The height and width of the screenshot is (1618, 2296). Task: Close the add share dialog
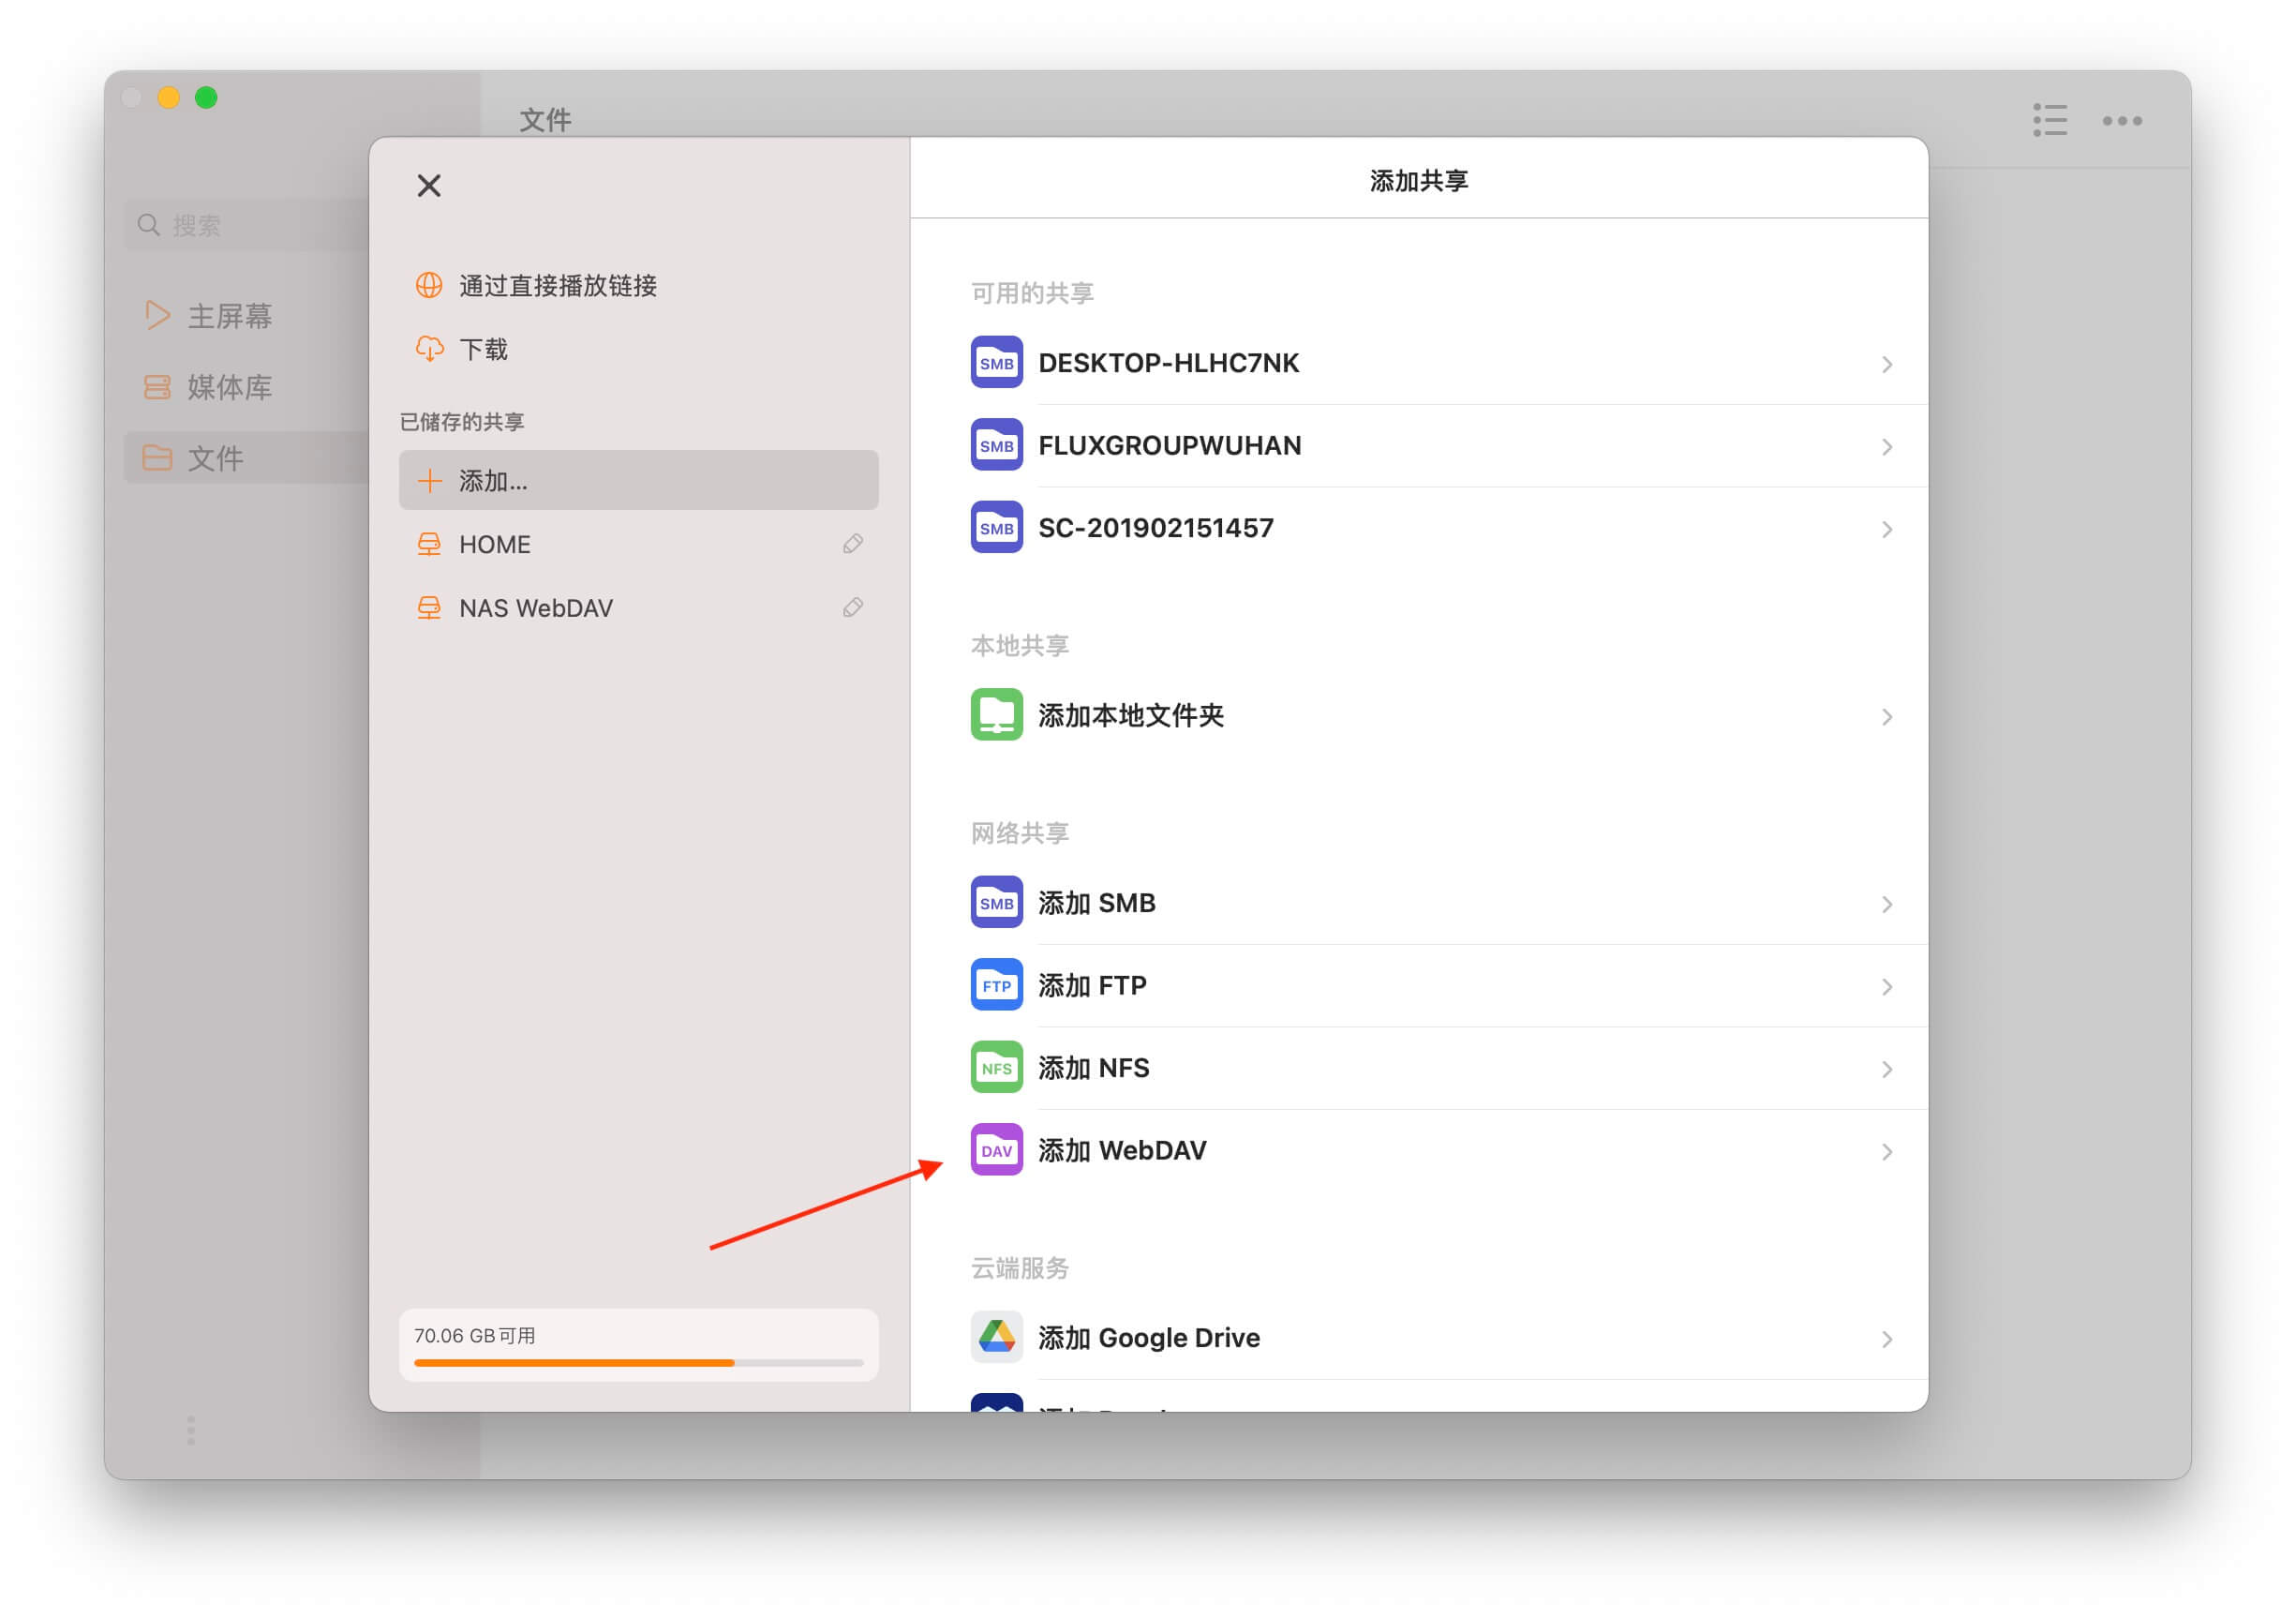click(429, 185)
